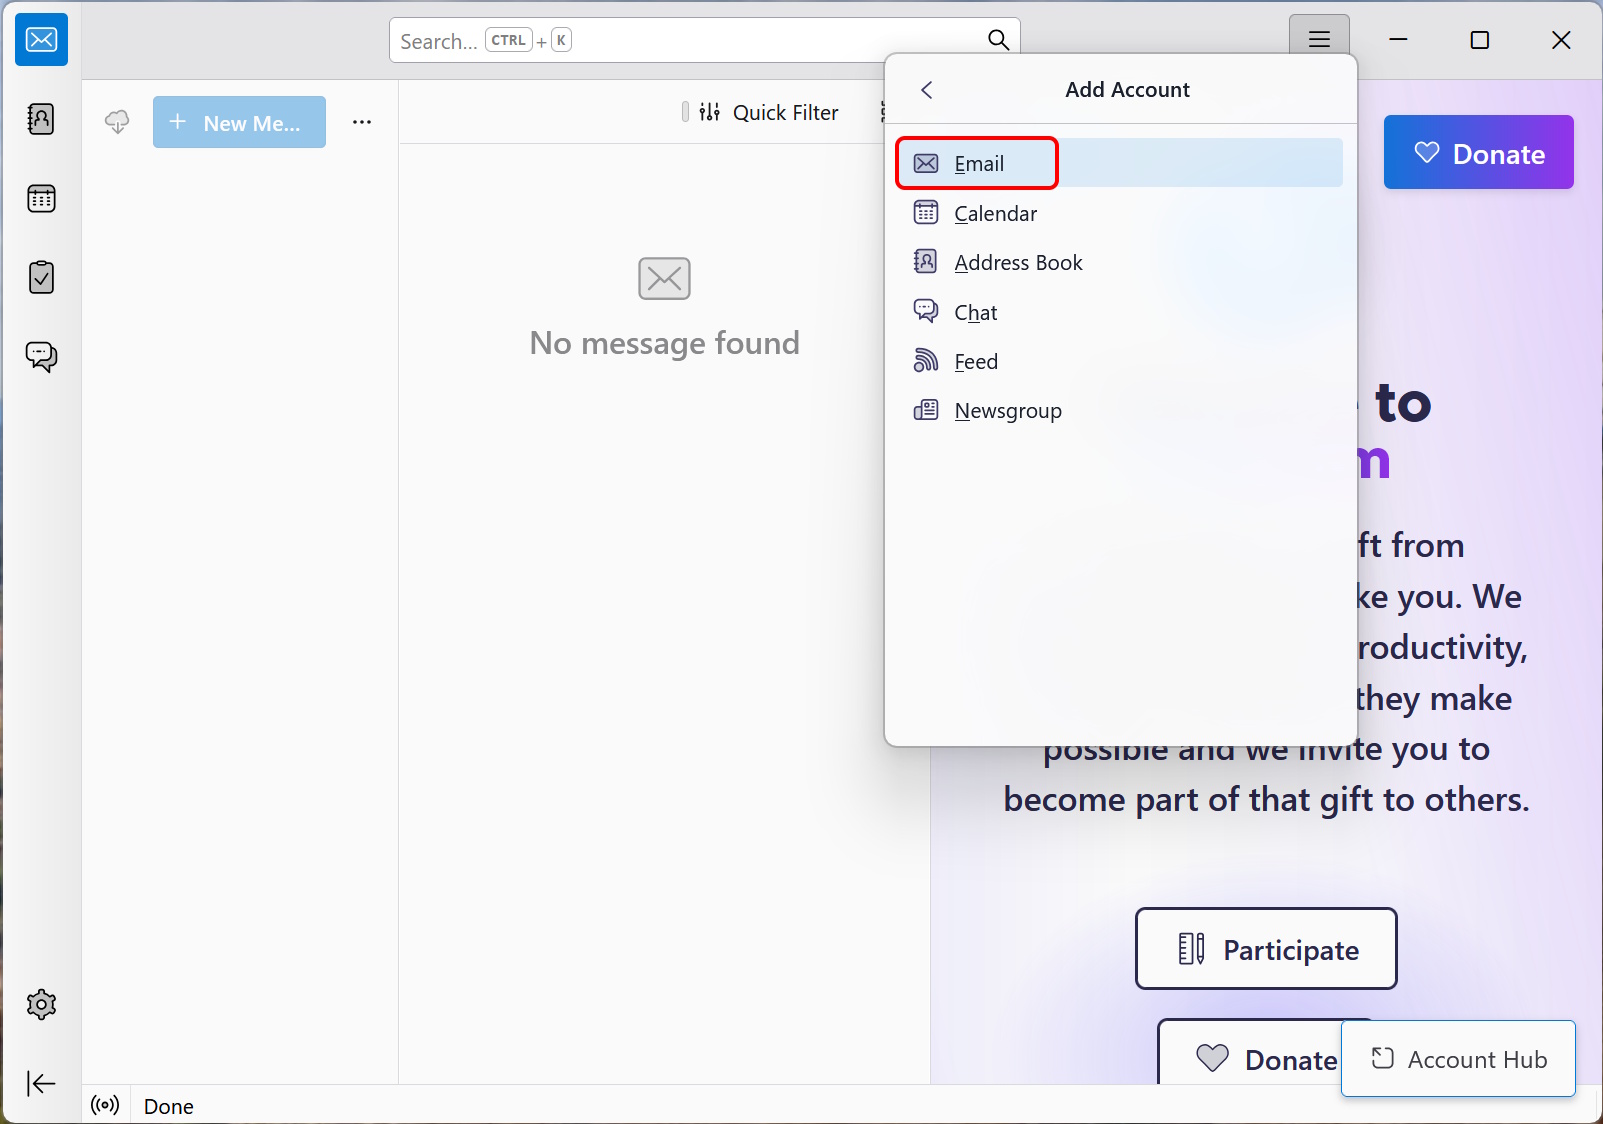Click the Get Messages cloud icon
The image size is (1603, 1124).
(117, 122)
